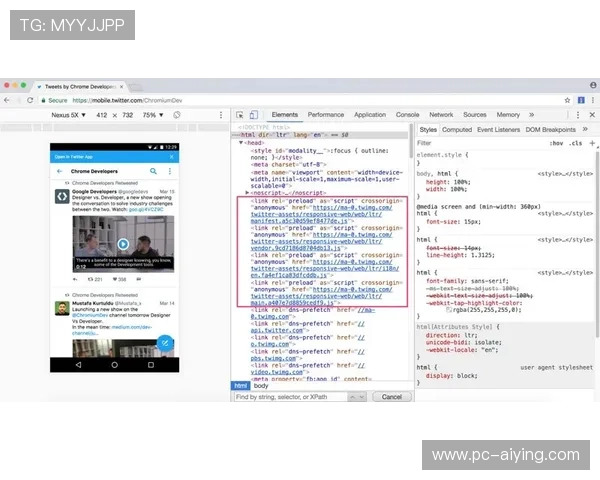This screenshot has width=600, height=480.
Task: Switch to the Network tab
Action: pos(441,115)
